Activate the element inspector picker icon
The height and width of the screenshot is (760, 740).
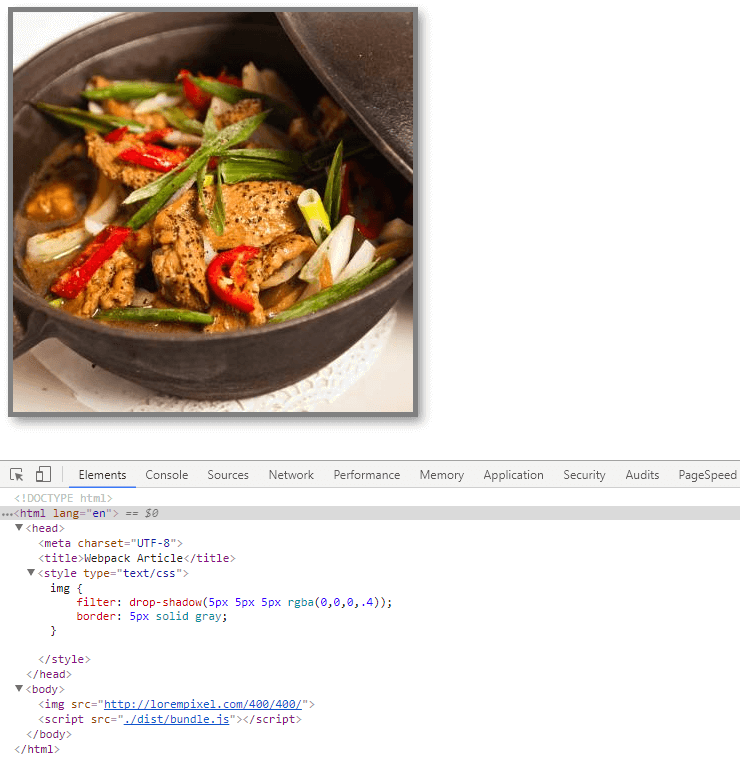[17, 475]
